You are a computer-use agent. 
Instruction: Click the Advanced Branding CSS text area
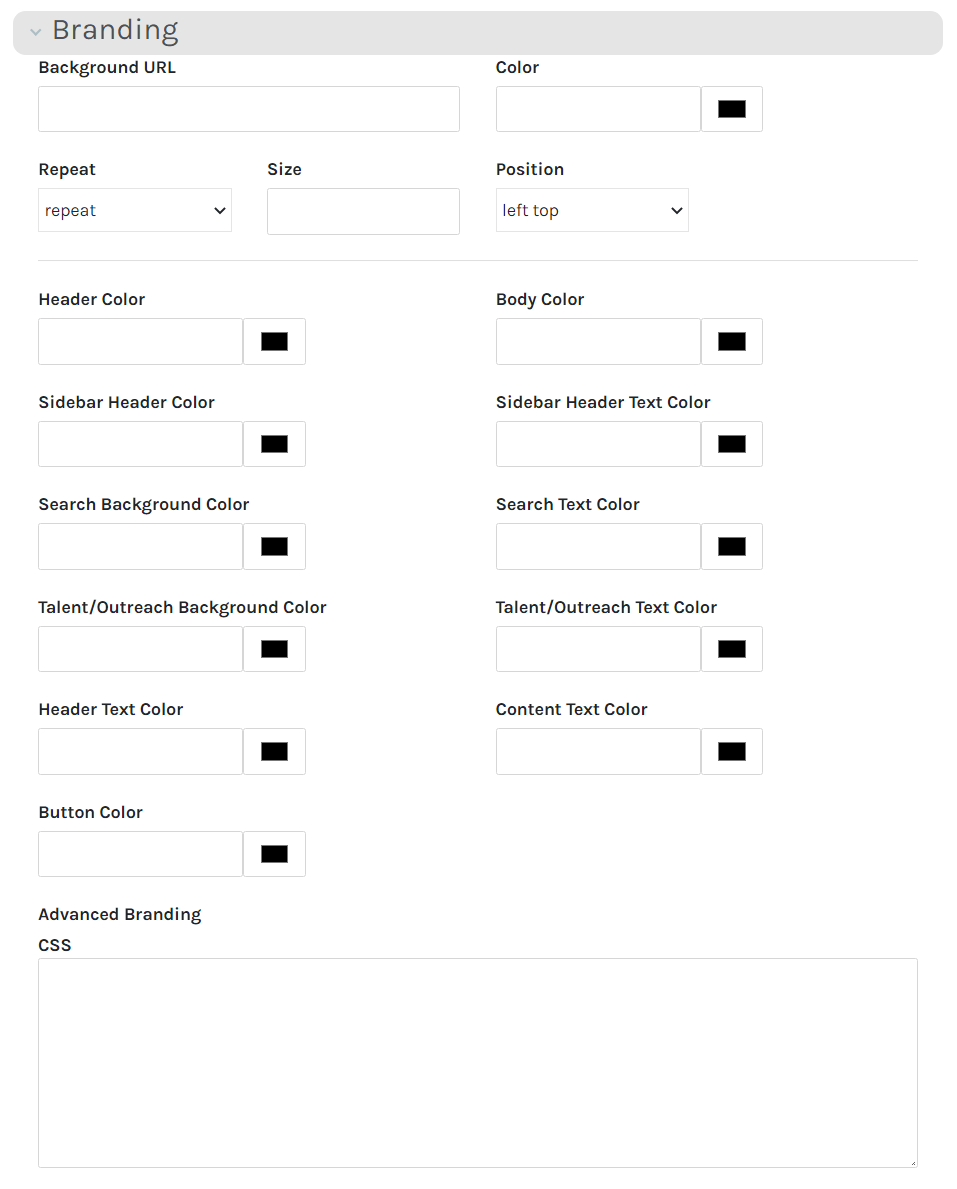(x=478, y=1063)
